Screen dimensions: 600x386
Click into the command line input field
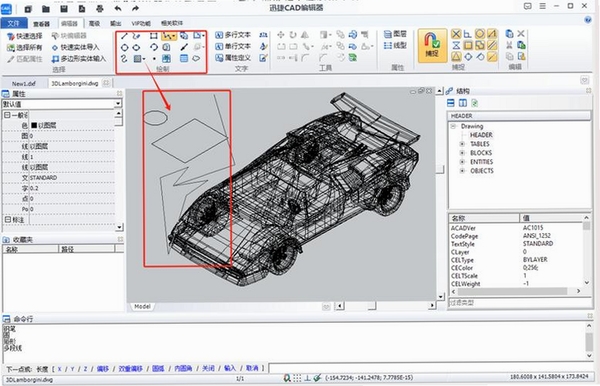430,368
